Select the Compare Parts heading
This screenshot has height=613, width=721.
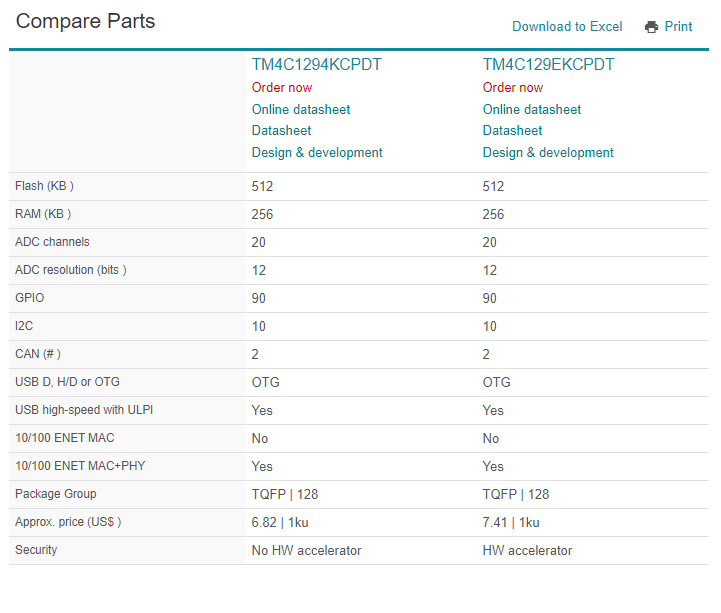(86, 21)
